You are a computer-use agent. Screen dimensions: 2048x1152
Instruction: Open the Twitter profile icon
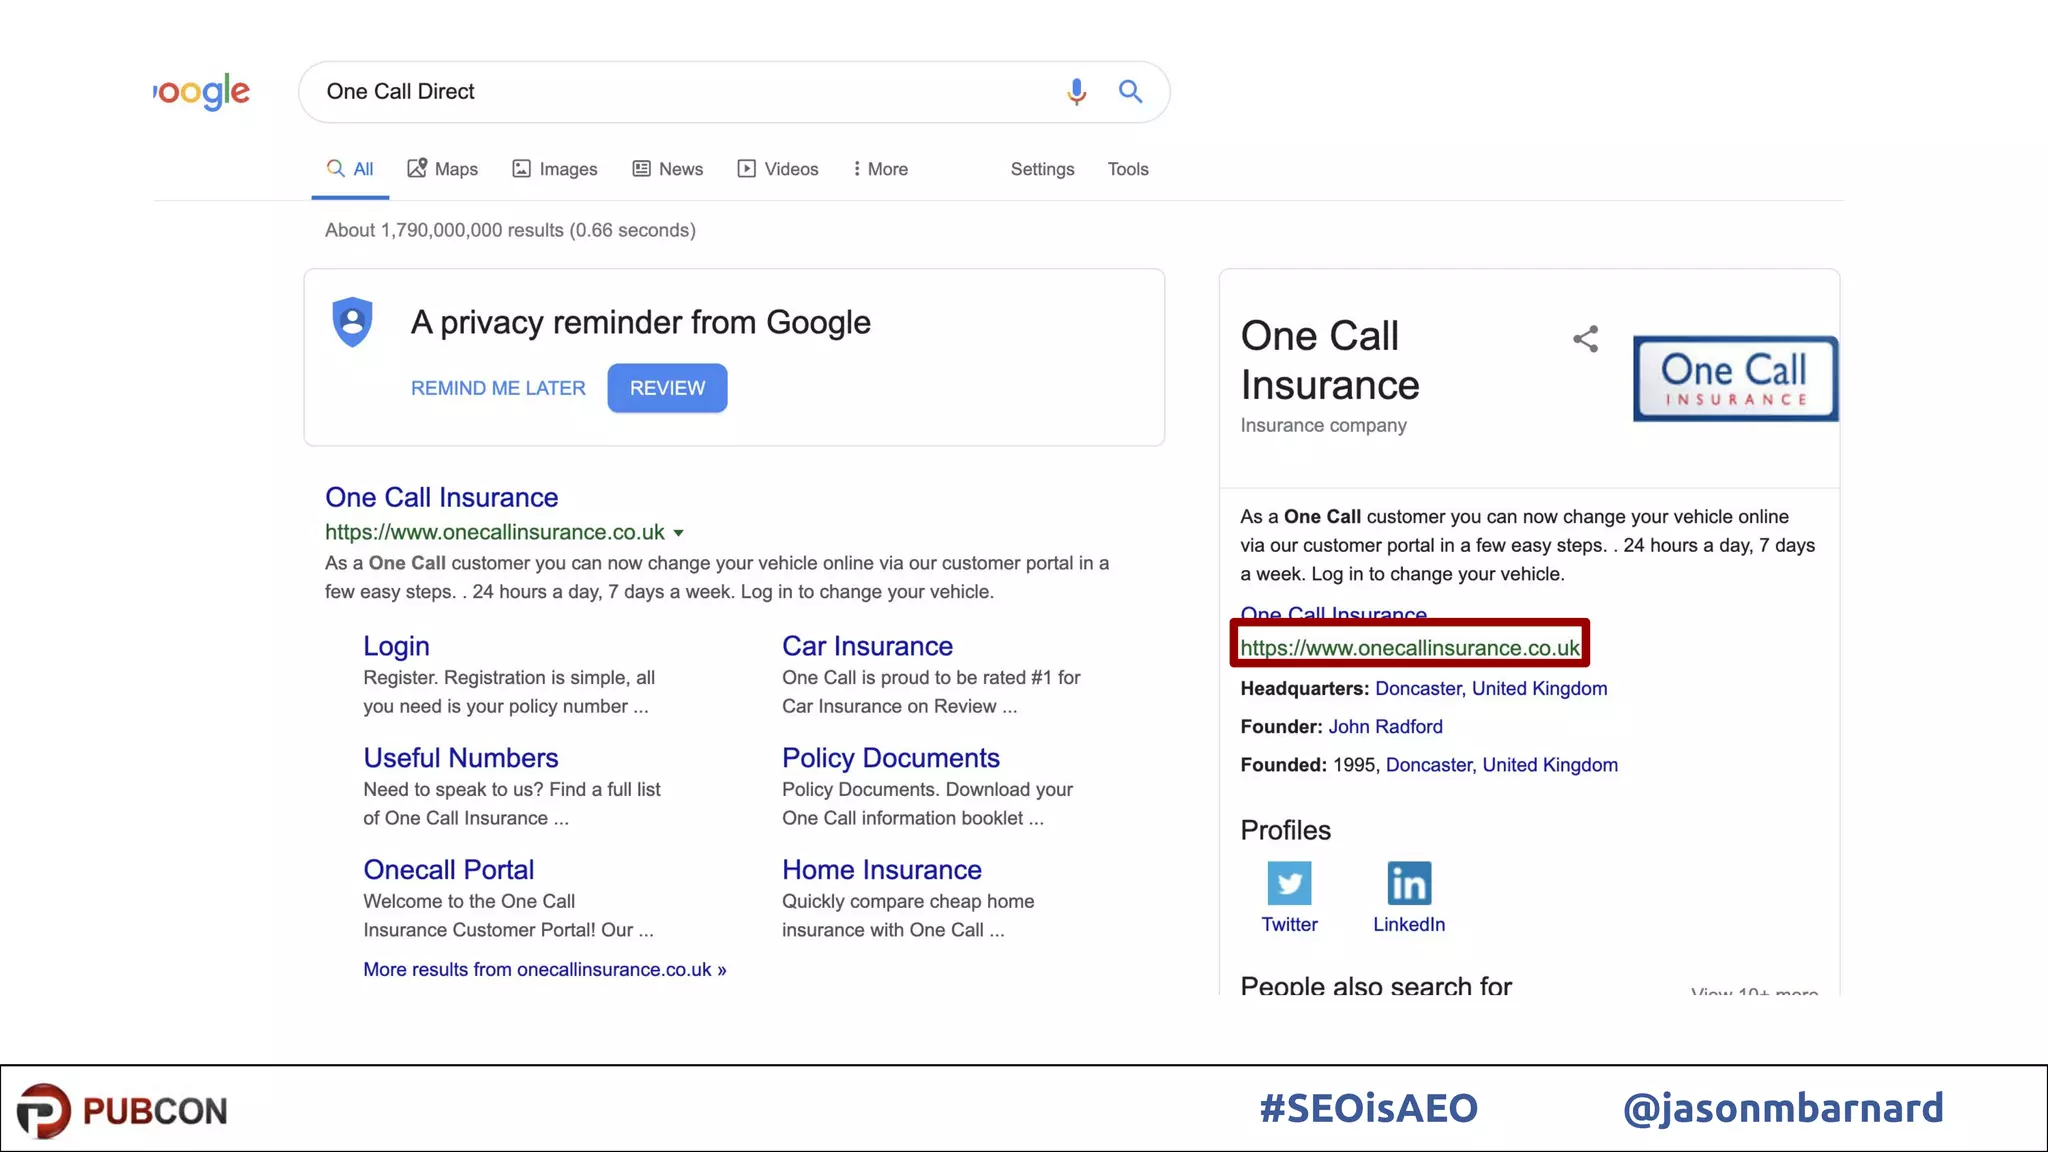(1289, 883)
